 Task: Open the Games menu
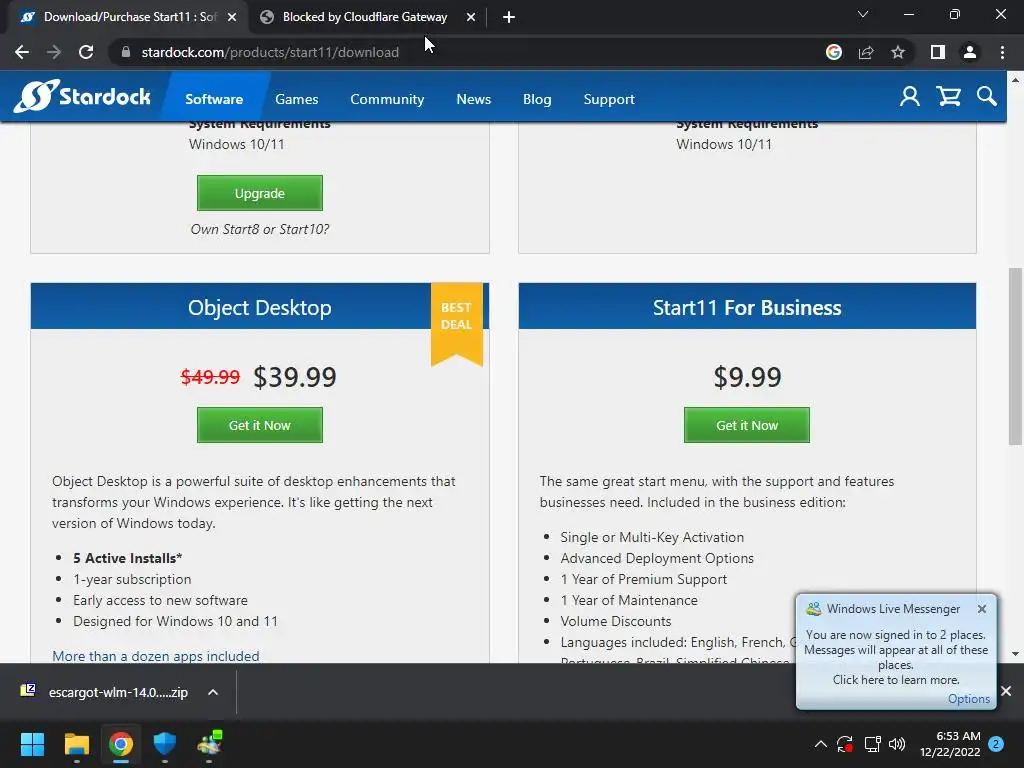tap(296, 99)
